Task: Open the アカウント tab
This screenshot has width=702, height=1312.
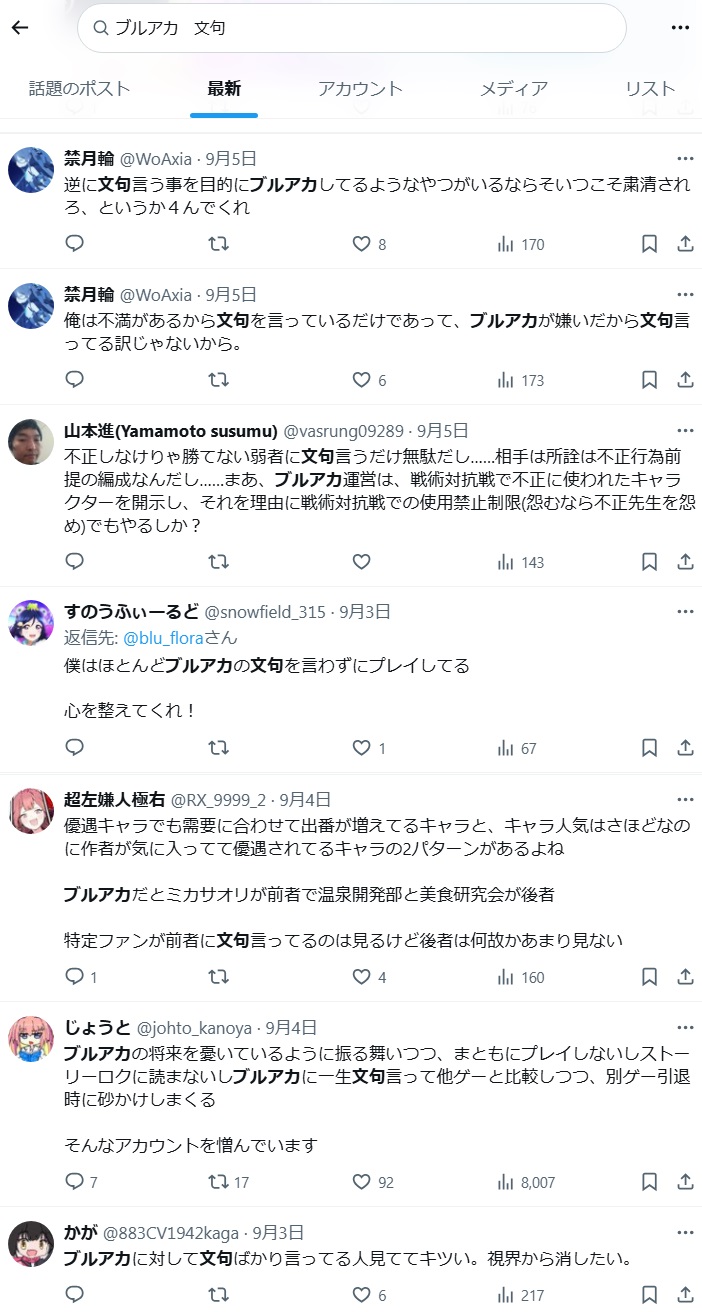Action: (x=360, y=89)
